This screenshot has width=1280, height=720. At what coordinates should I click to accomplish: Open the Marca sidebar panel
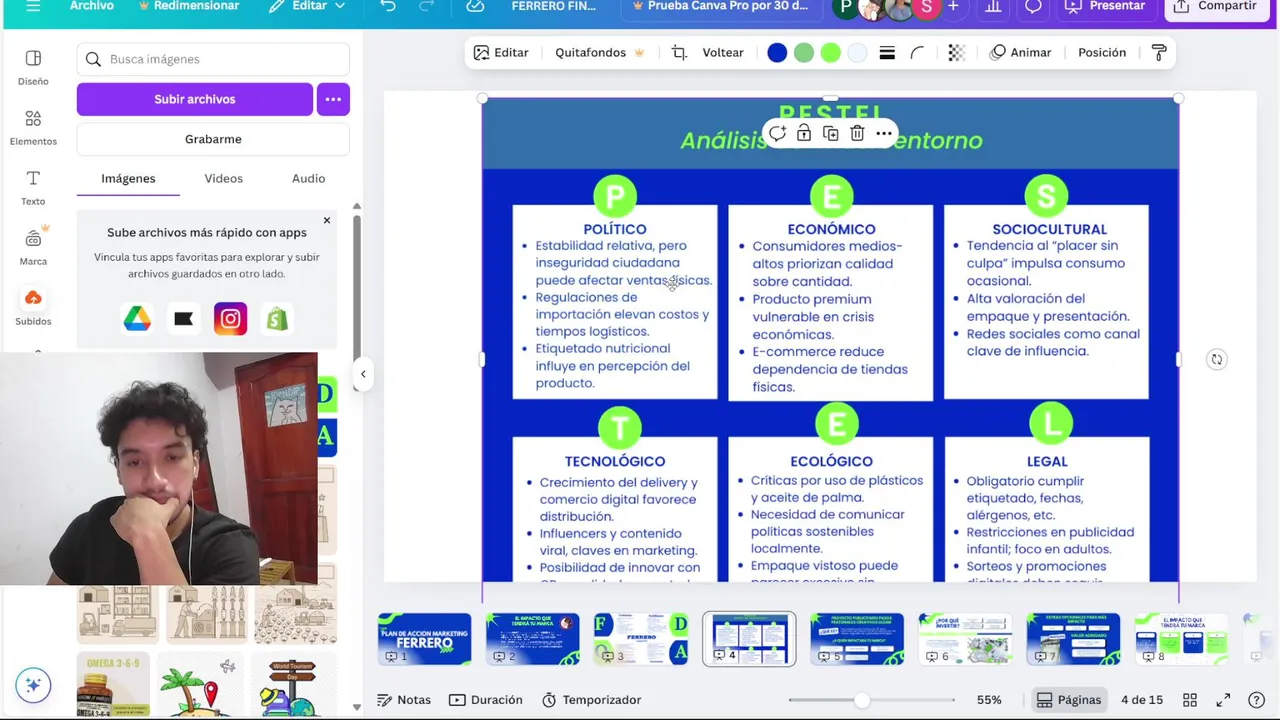pyautogui.click(x=33, y=248)
